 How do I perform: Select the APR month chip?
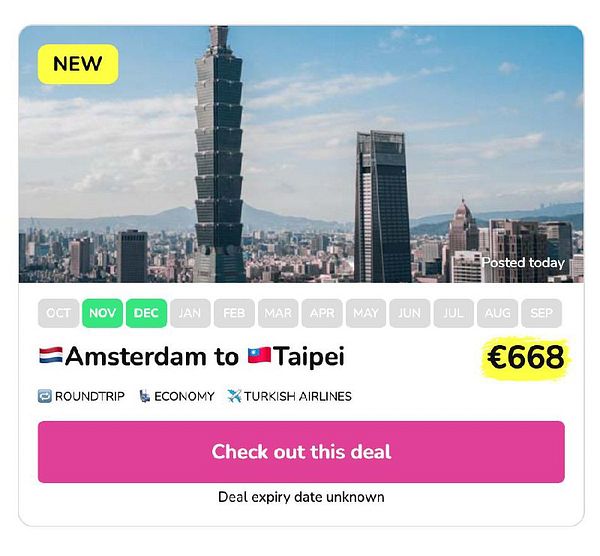pos(322,313)
